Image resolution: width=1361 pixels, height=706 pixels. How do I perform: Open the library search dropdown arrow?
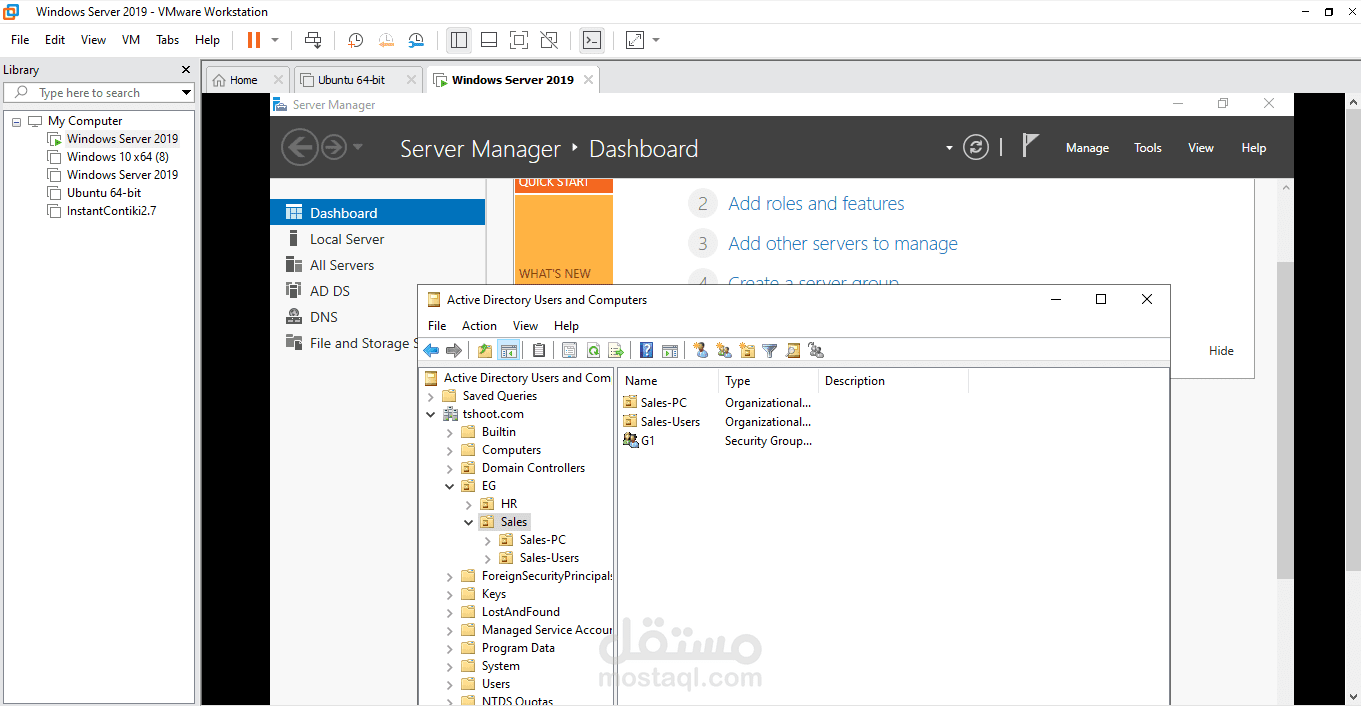tap(186, 93)
